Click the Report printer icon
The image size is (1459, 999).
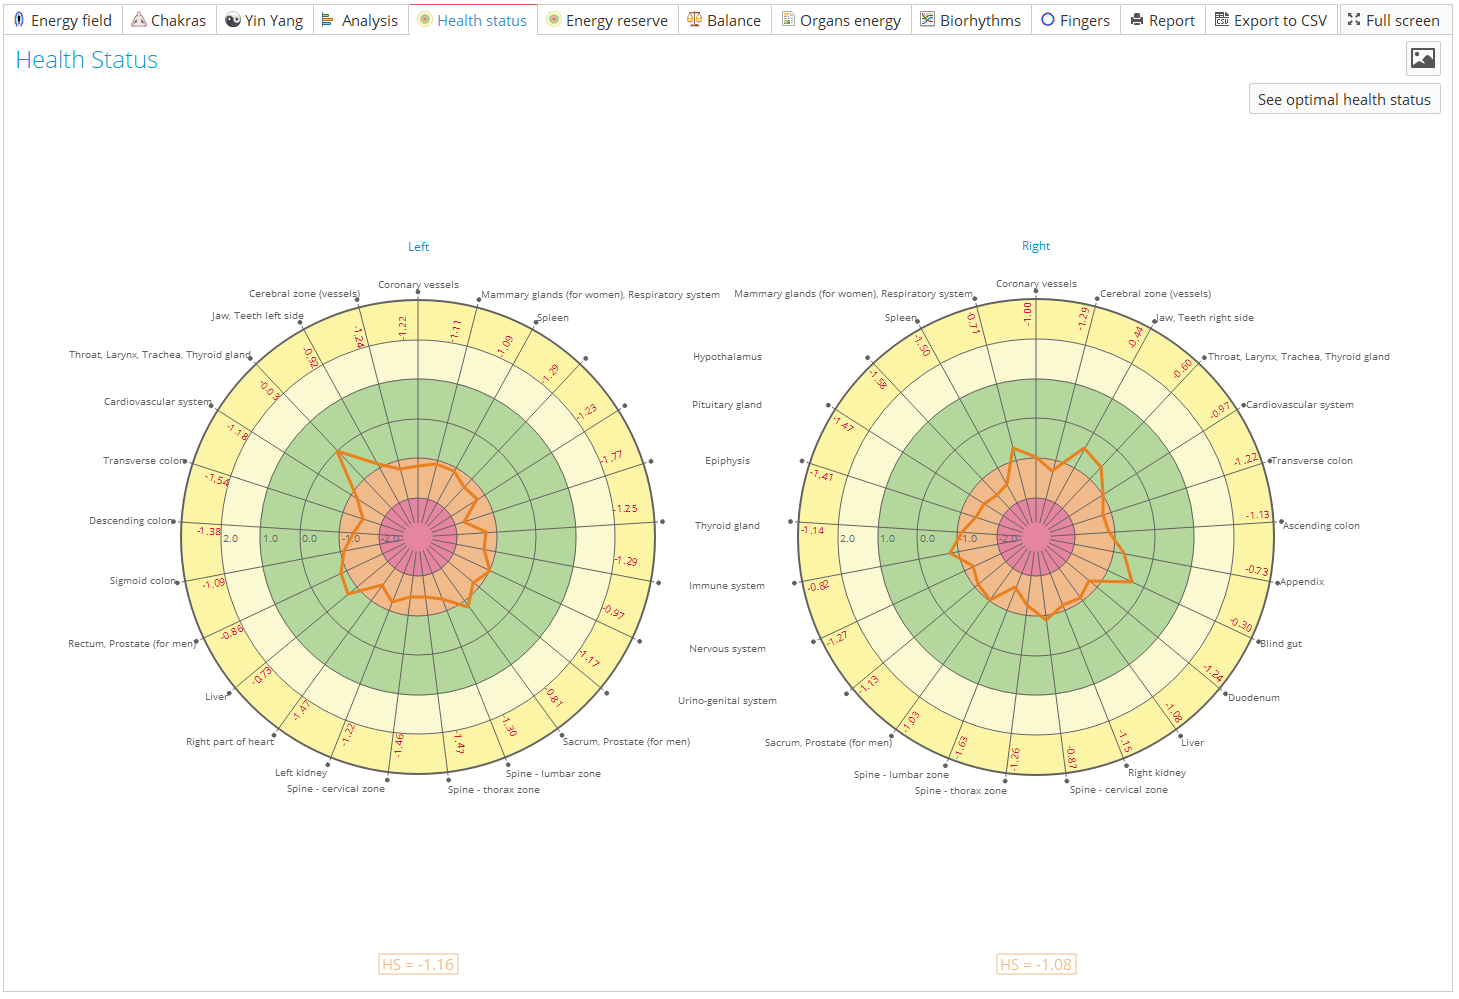point(1135,19)
